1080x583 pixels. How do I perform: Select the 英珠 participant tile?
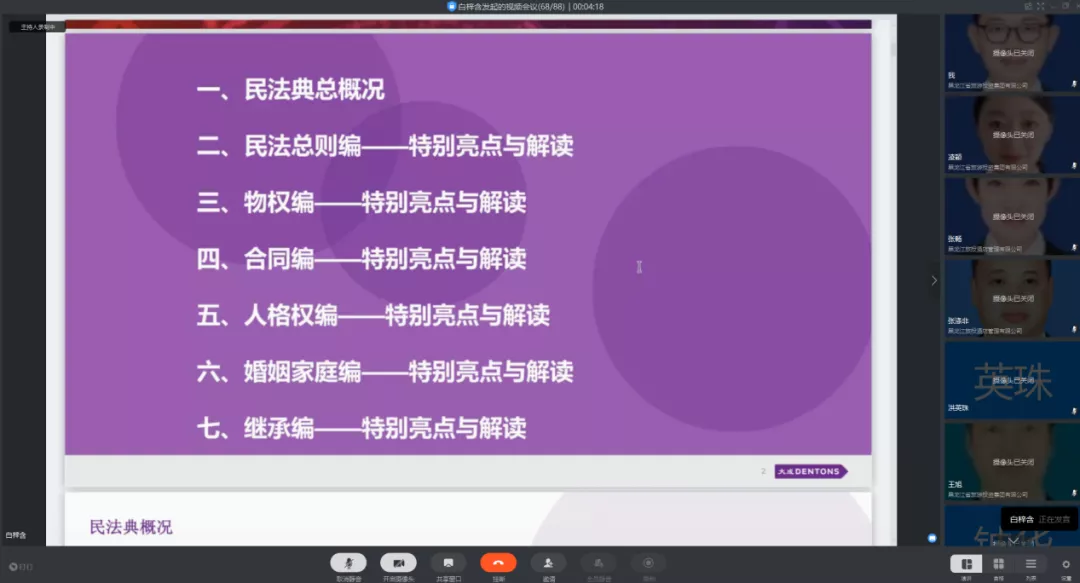1011,380
